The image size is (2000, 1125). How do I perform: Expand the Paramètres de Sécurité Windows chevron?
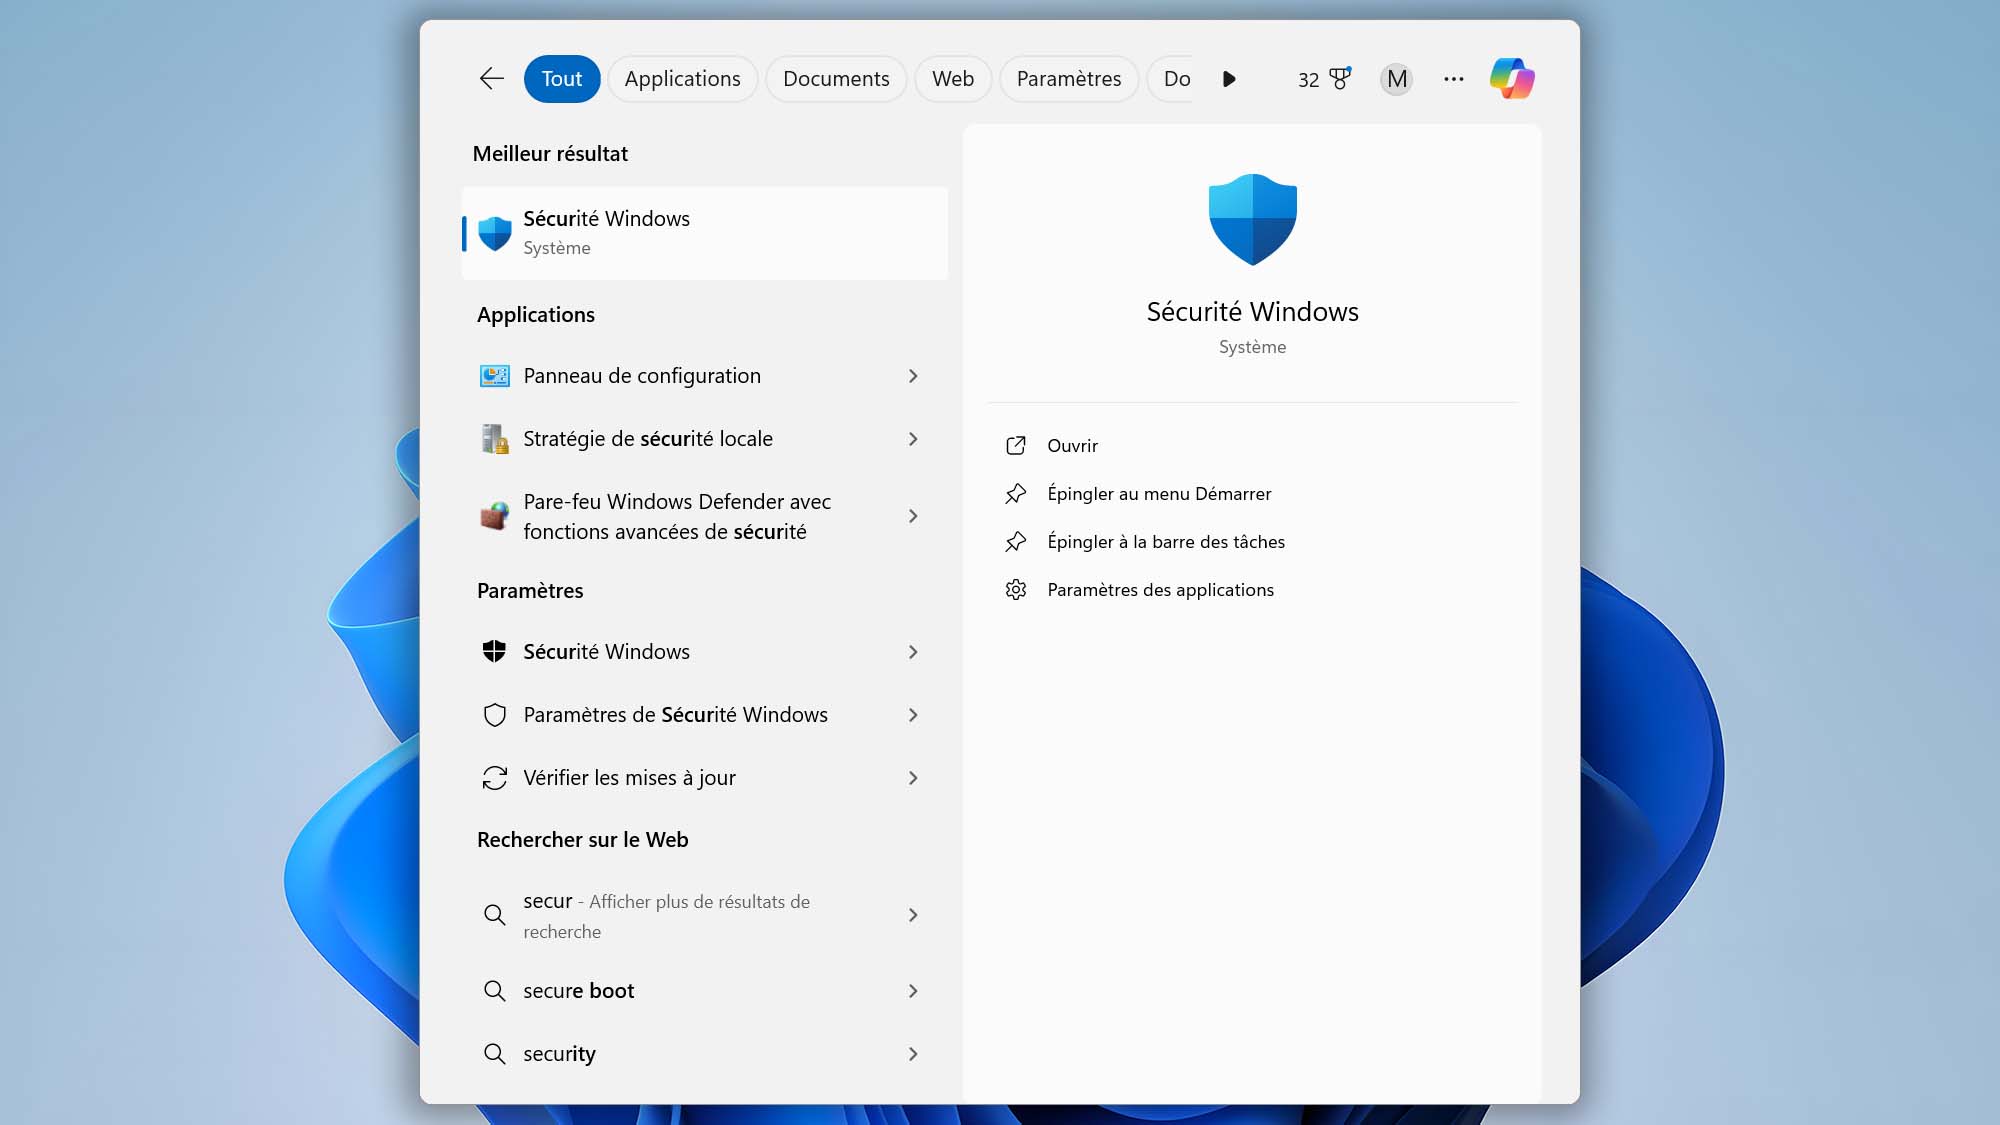pyautogui.click(x=913, y=715)
